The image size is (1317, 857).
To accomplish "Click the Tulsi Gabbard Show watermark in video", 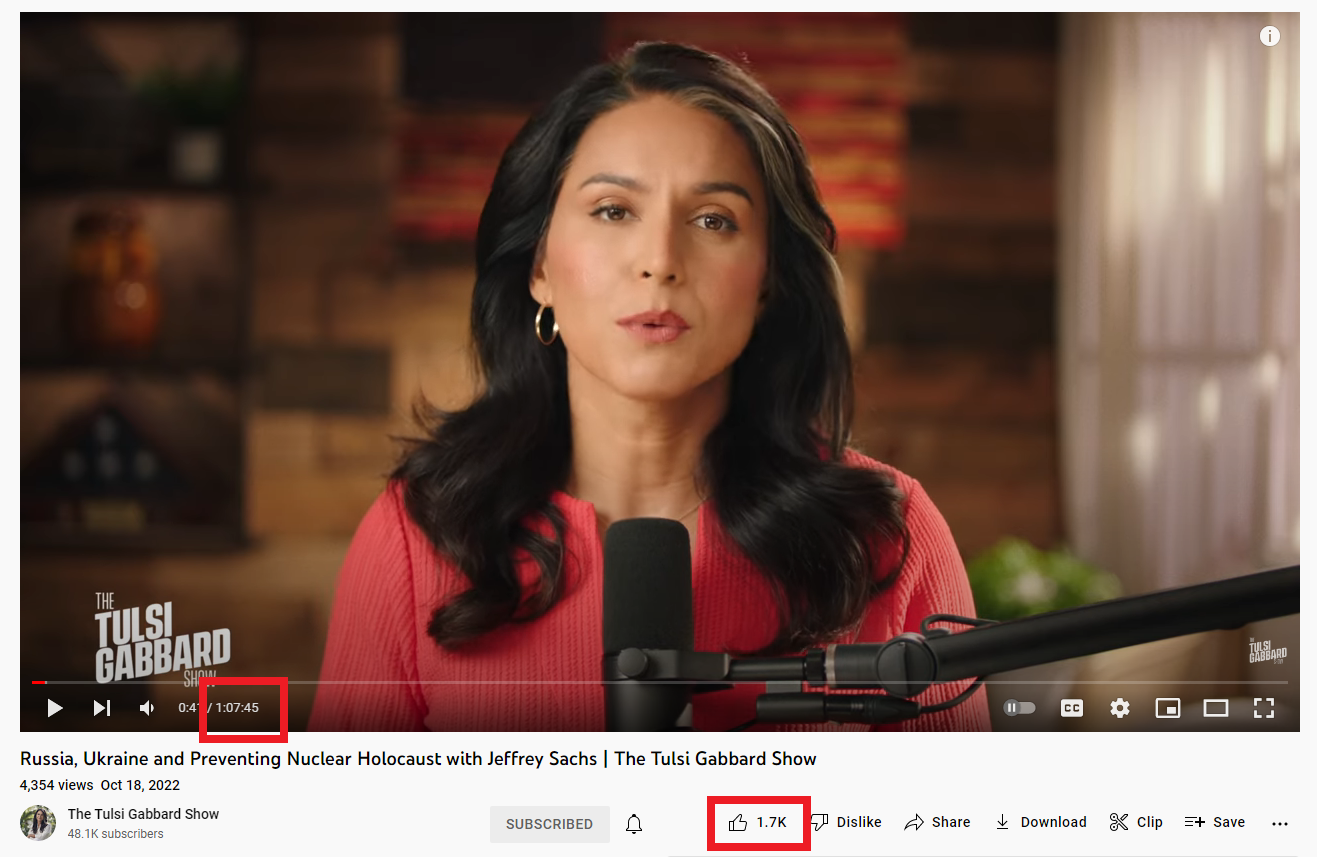I will click(1267, 650).
